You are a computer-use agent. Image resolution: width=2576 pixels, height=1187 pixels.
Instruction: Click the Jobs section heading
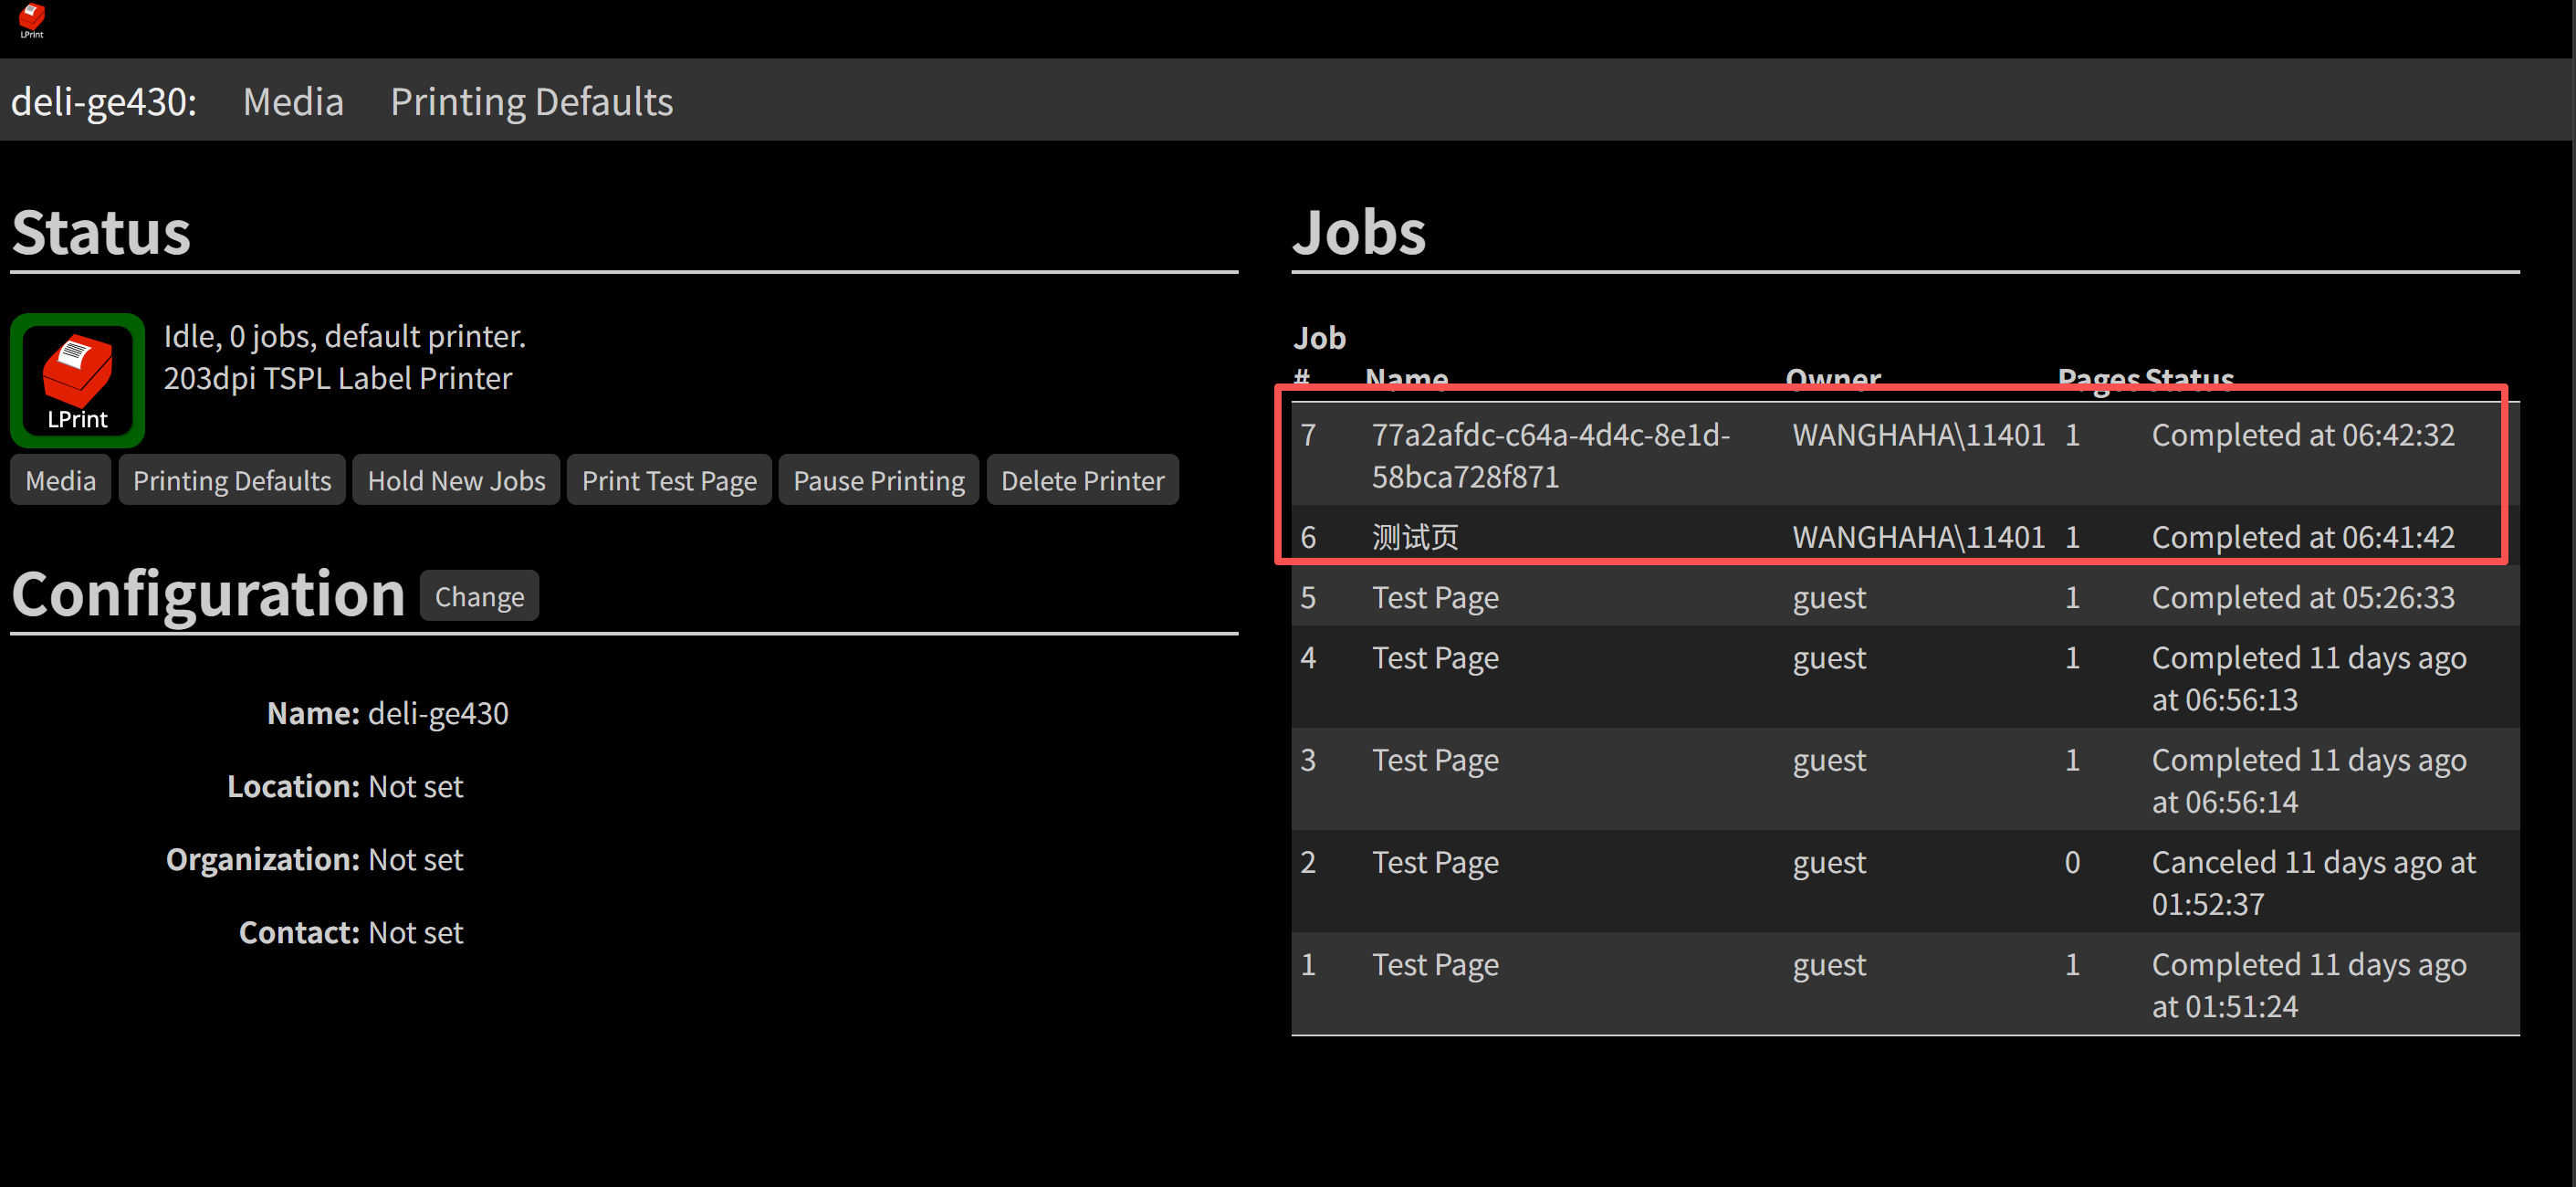(x=1358, y=232)
